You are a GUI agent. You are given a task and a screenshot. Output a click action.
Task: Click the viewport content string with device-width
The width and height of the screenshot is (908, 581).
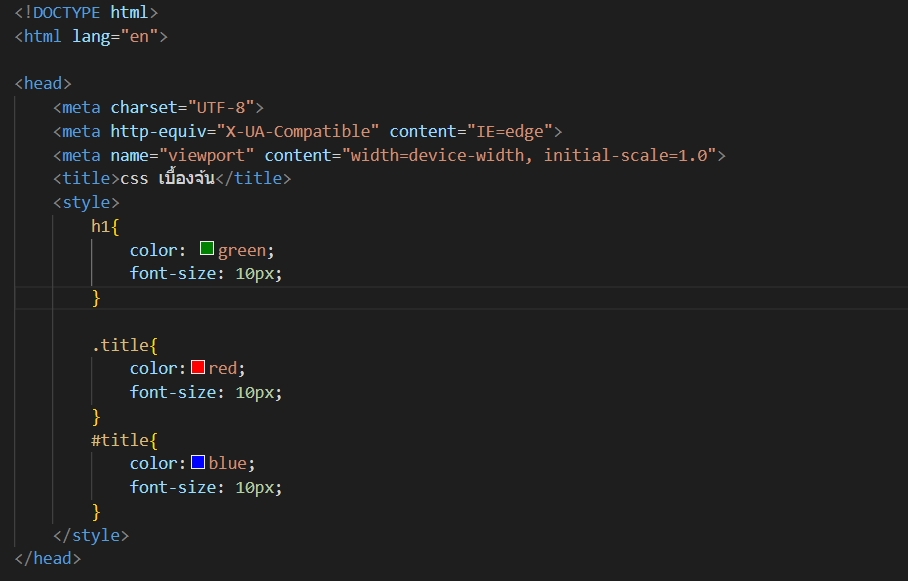[x=530, y=155]
